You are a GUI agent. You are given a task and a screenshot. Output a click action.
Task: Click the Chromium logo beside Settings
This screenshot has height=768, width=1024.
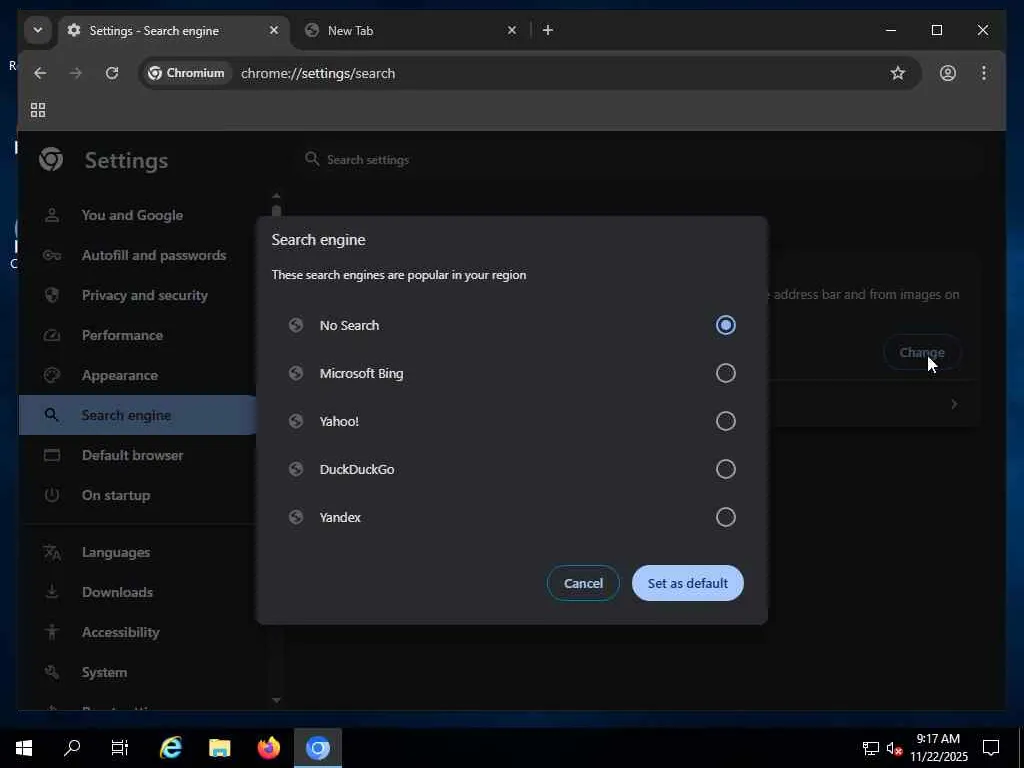[50, 159]
